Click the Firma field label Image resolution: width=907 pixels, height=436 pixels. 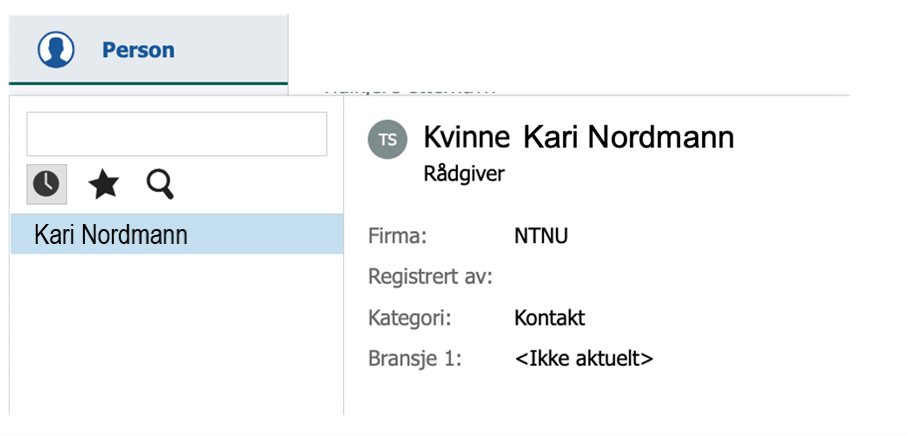(x=397, y=236)
